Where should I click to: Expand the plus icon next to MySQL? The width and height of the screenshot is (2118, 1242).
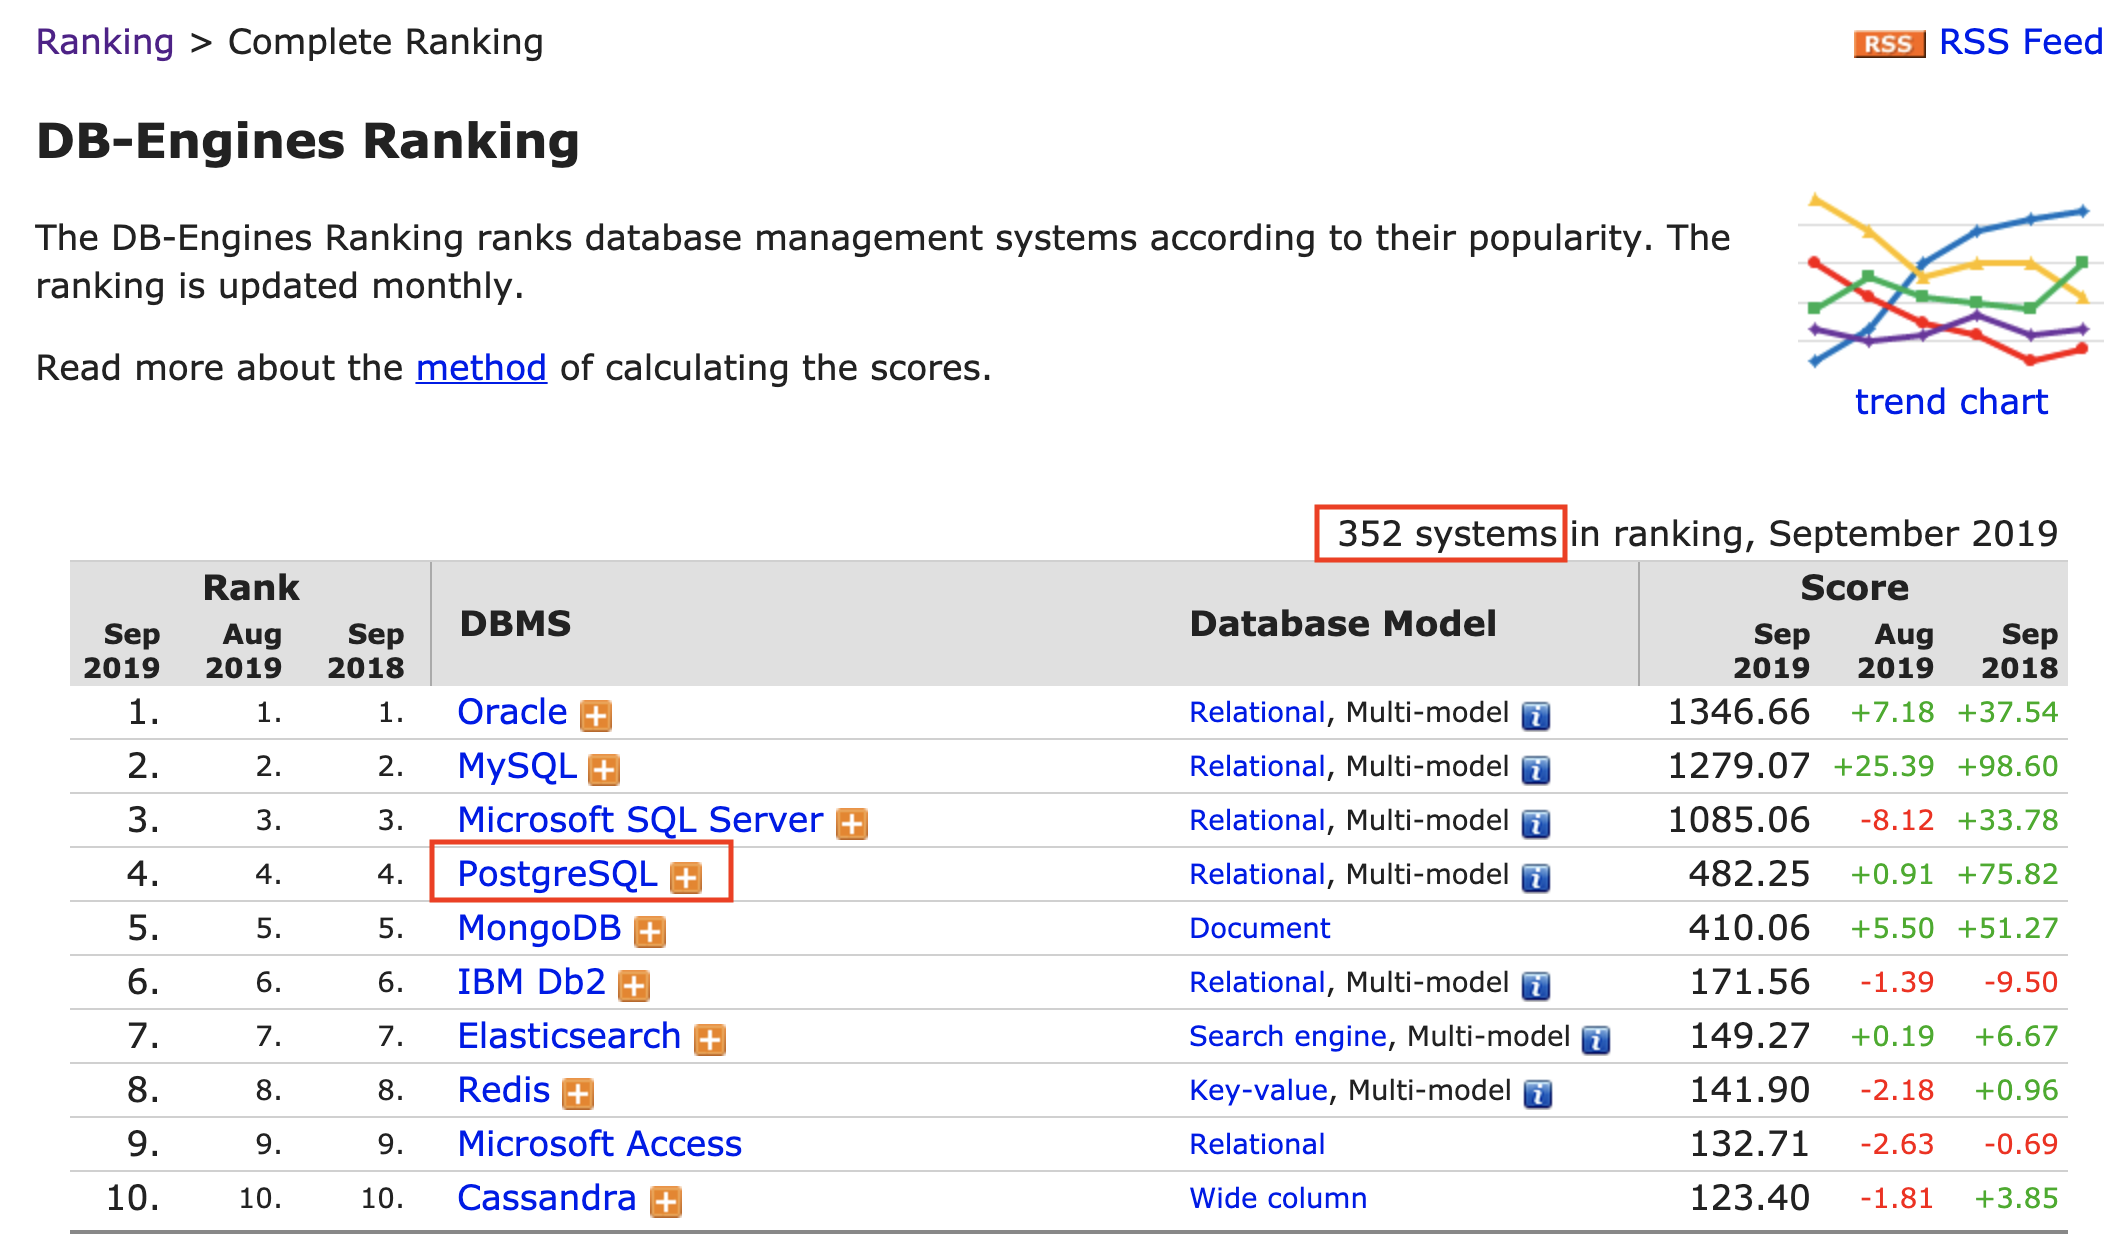coord(604,770)
